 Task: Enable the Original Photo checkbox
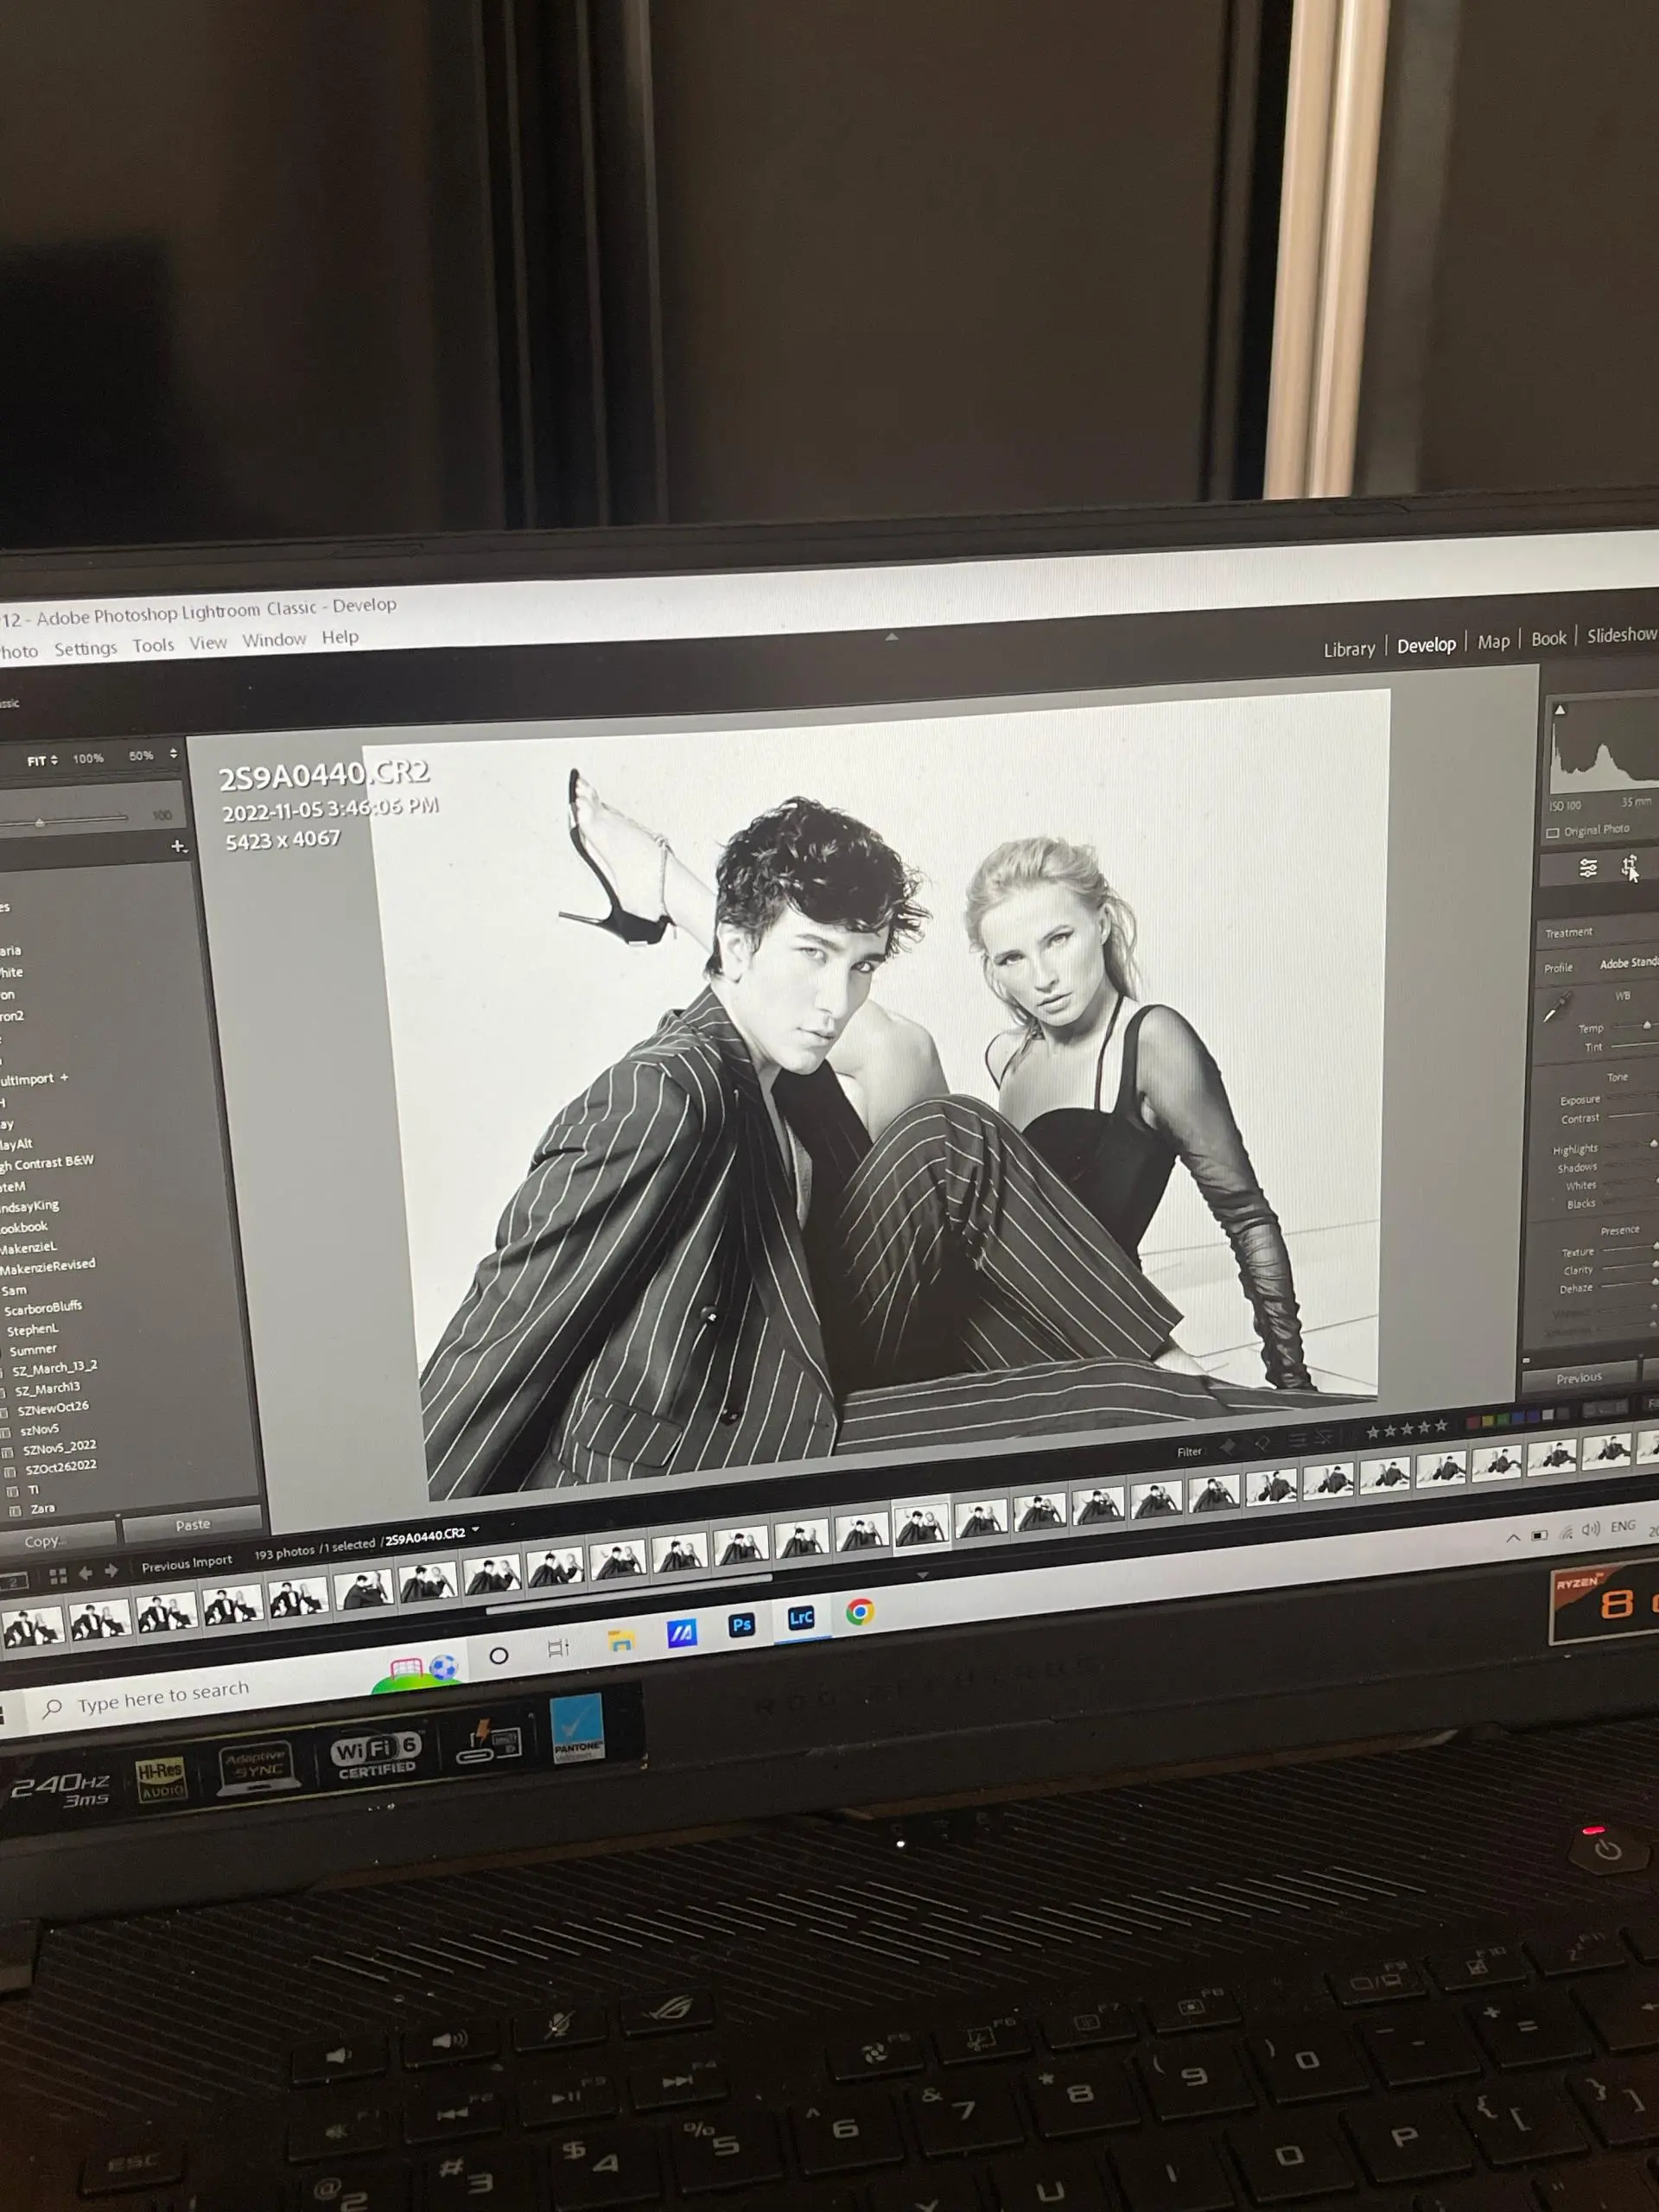click(1552, 832)
